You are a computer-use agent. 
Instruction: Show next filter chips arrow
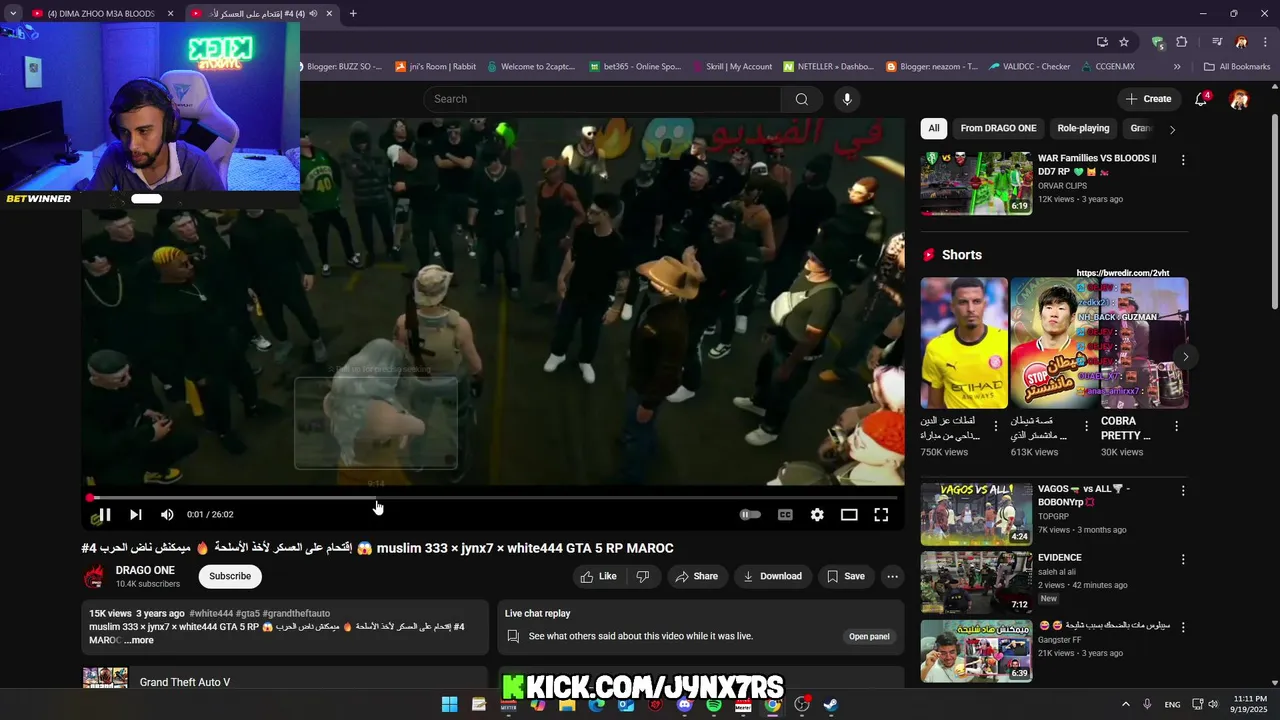(x=1172, y=129)
